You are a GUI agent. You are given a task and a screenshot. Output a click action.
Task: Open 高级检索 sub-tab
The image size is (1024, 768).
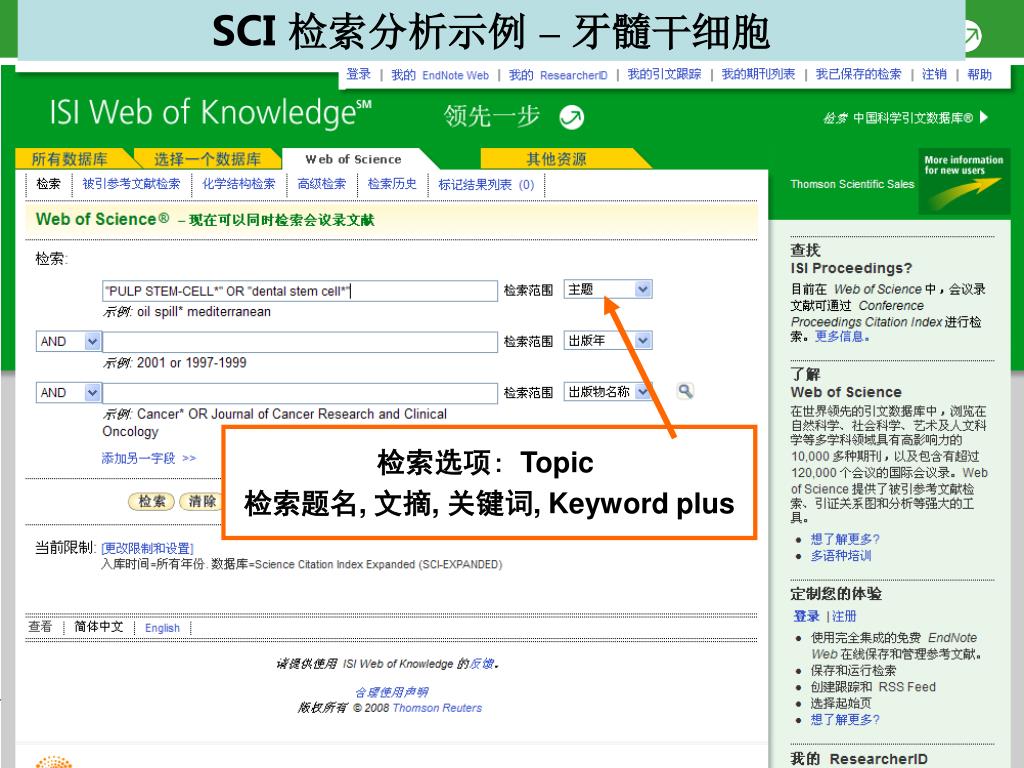(322, 184)
